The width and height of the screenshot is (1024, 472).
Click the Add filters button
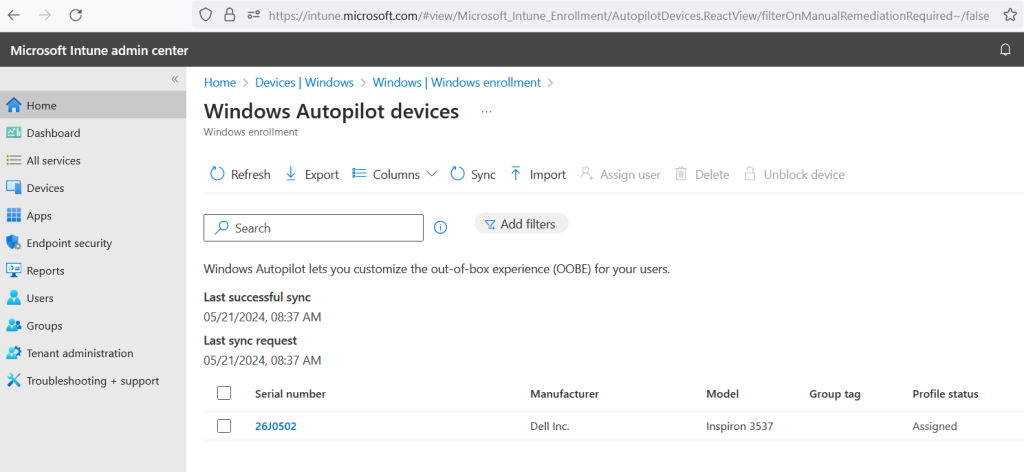(x=520, y=224)
